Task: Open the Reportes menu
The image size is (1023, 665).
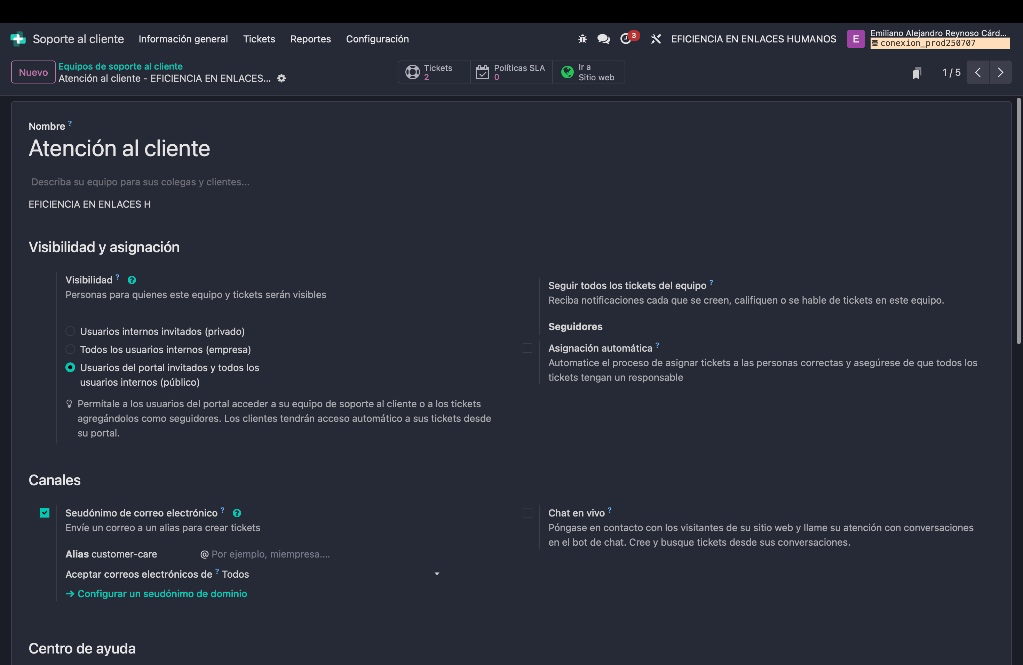Action: (x=310, y=39)
